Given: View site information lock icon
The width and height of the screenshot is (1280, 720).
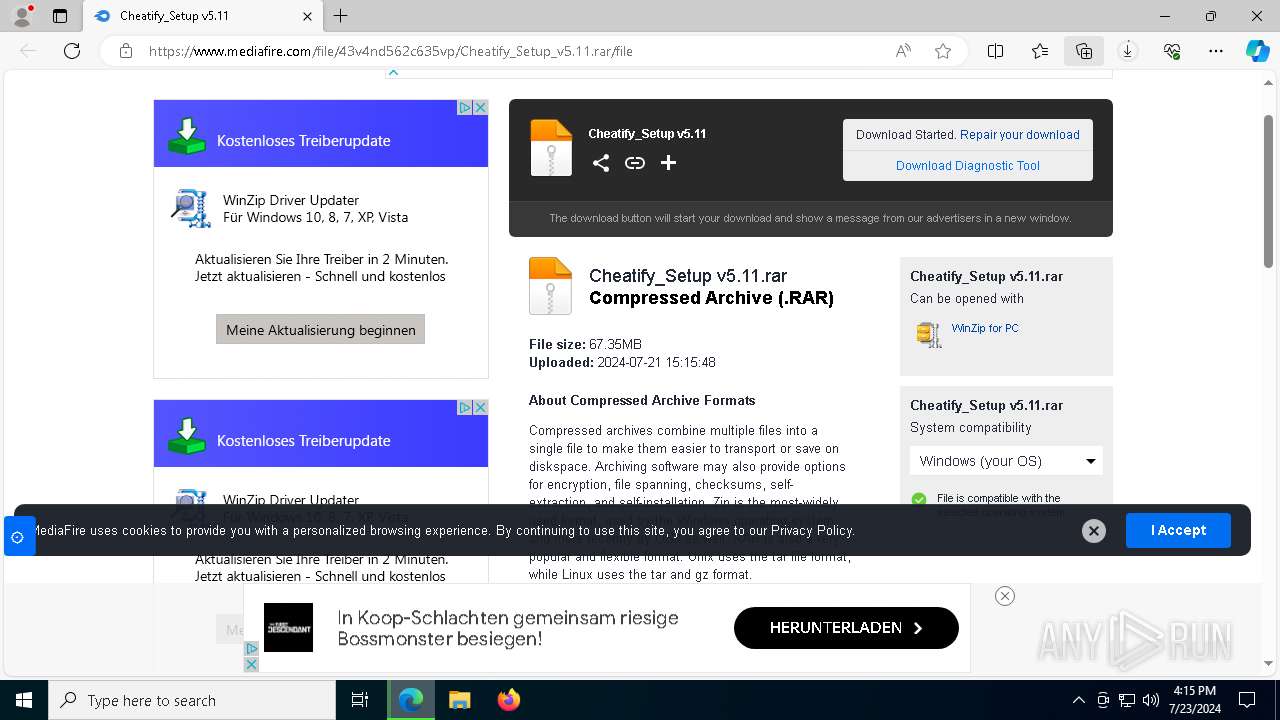Looking at the screenshot, I should point(126,51).
